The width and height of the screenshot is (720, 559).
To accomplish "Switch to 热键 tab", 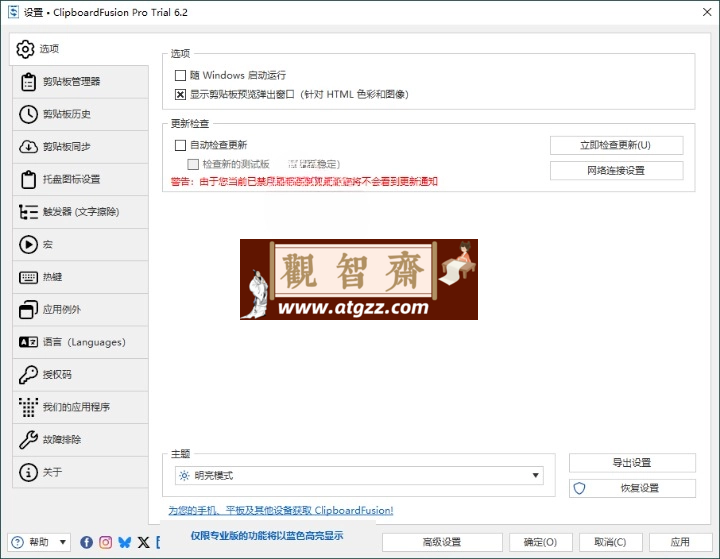I will tap(80, 277).
